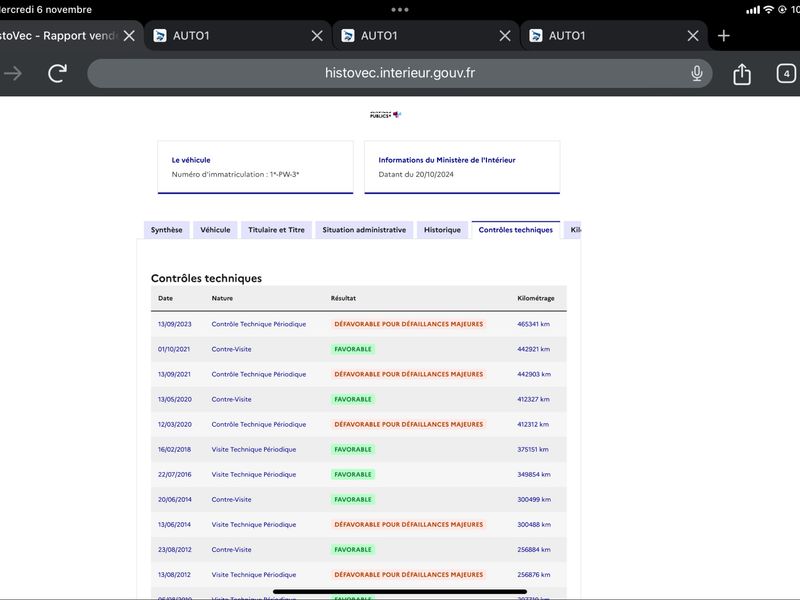Image resolution: width=800 pixels, height=600 pixels.
Task: Click Visite Technique Périodique on 16/02/2018 row
Action: [x=254, y=449]
